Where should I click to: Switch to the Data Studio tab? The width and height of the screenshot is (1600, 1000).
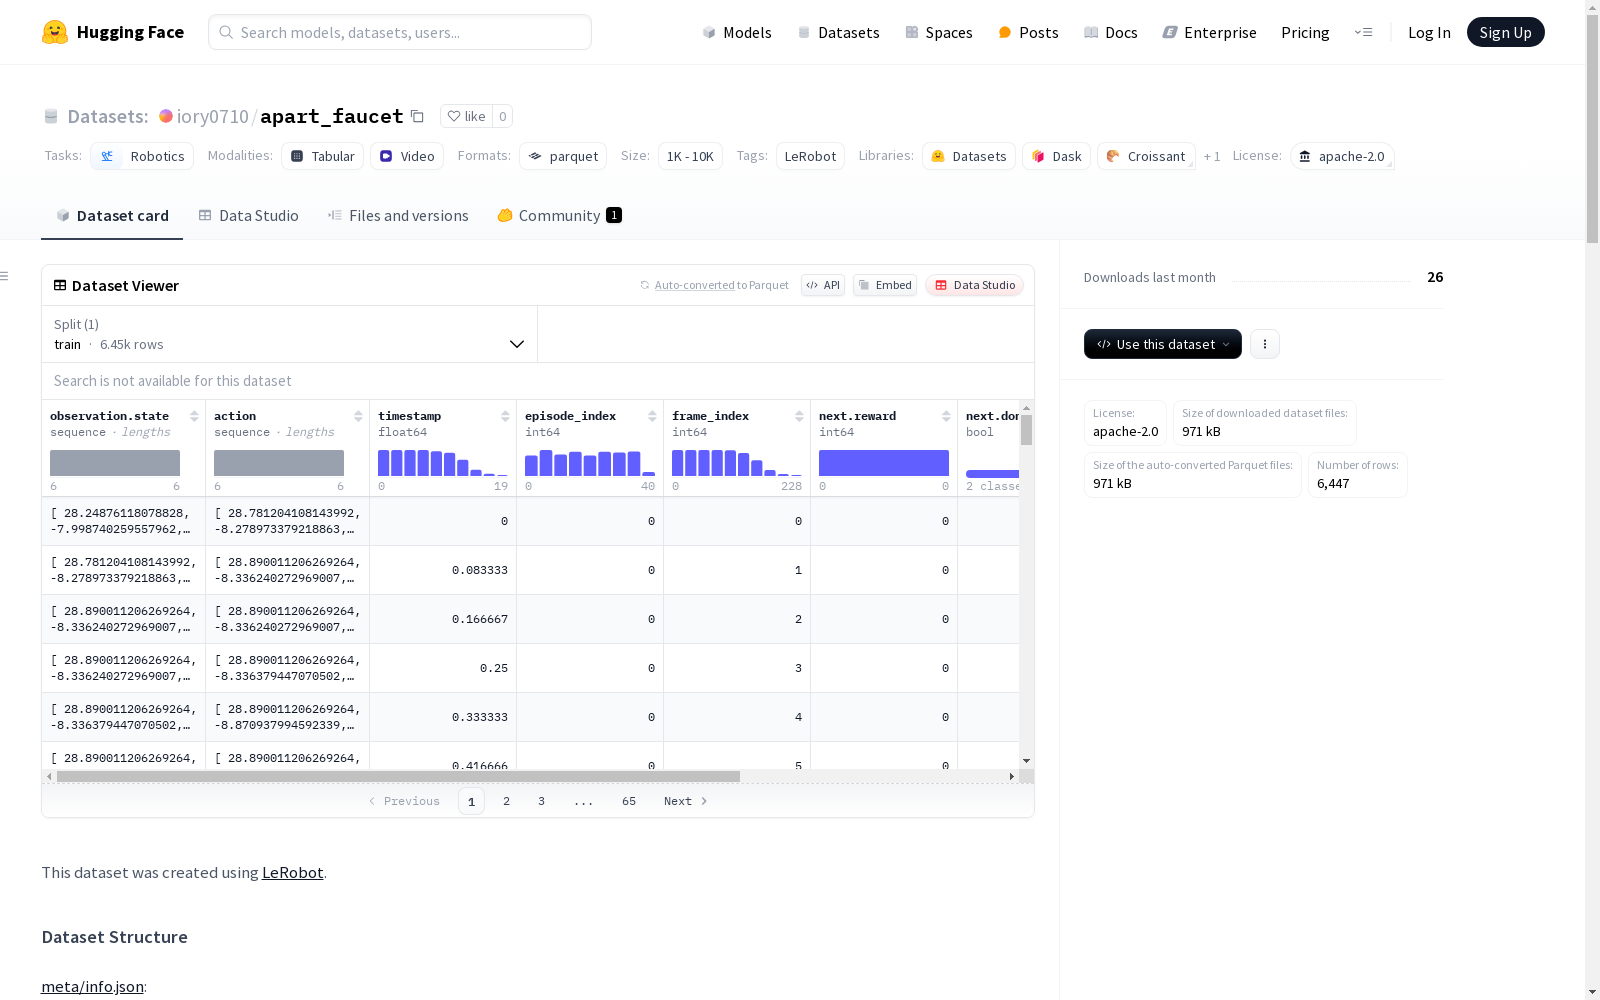(248, 216)
